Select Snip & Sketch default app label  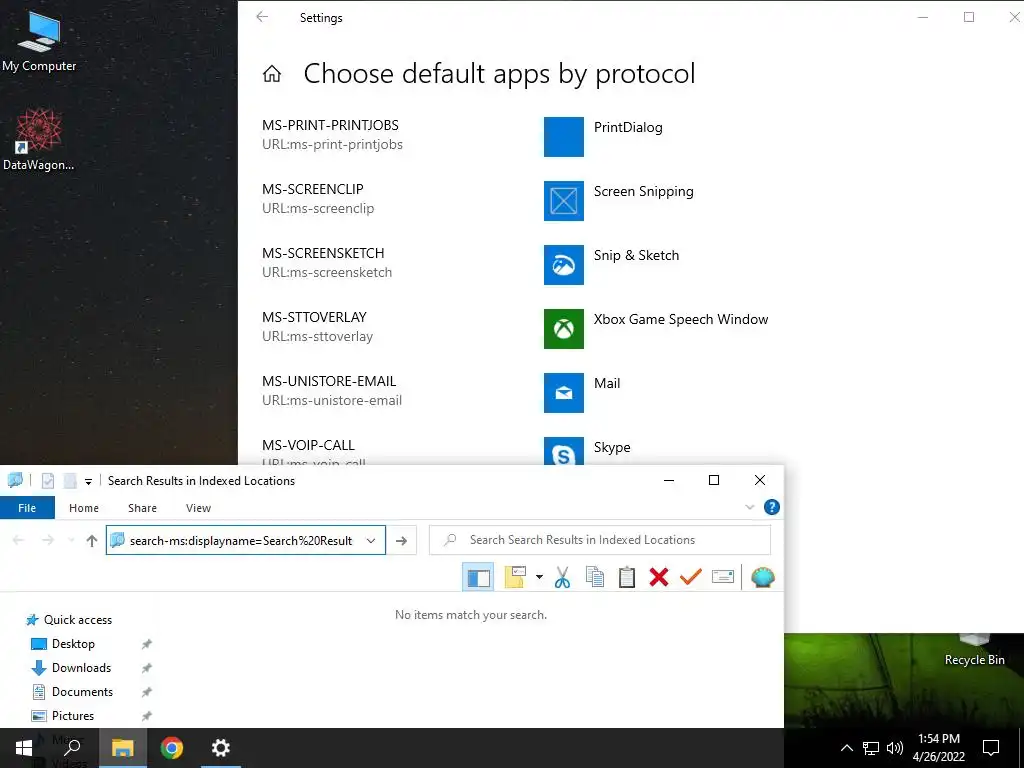636,255
